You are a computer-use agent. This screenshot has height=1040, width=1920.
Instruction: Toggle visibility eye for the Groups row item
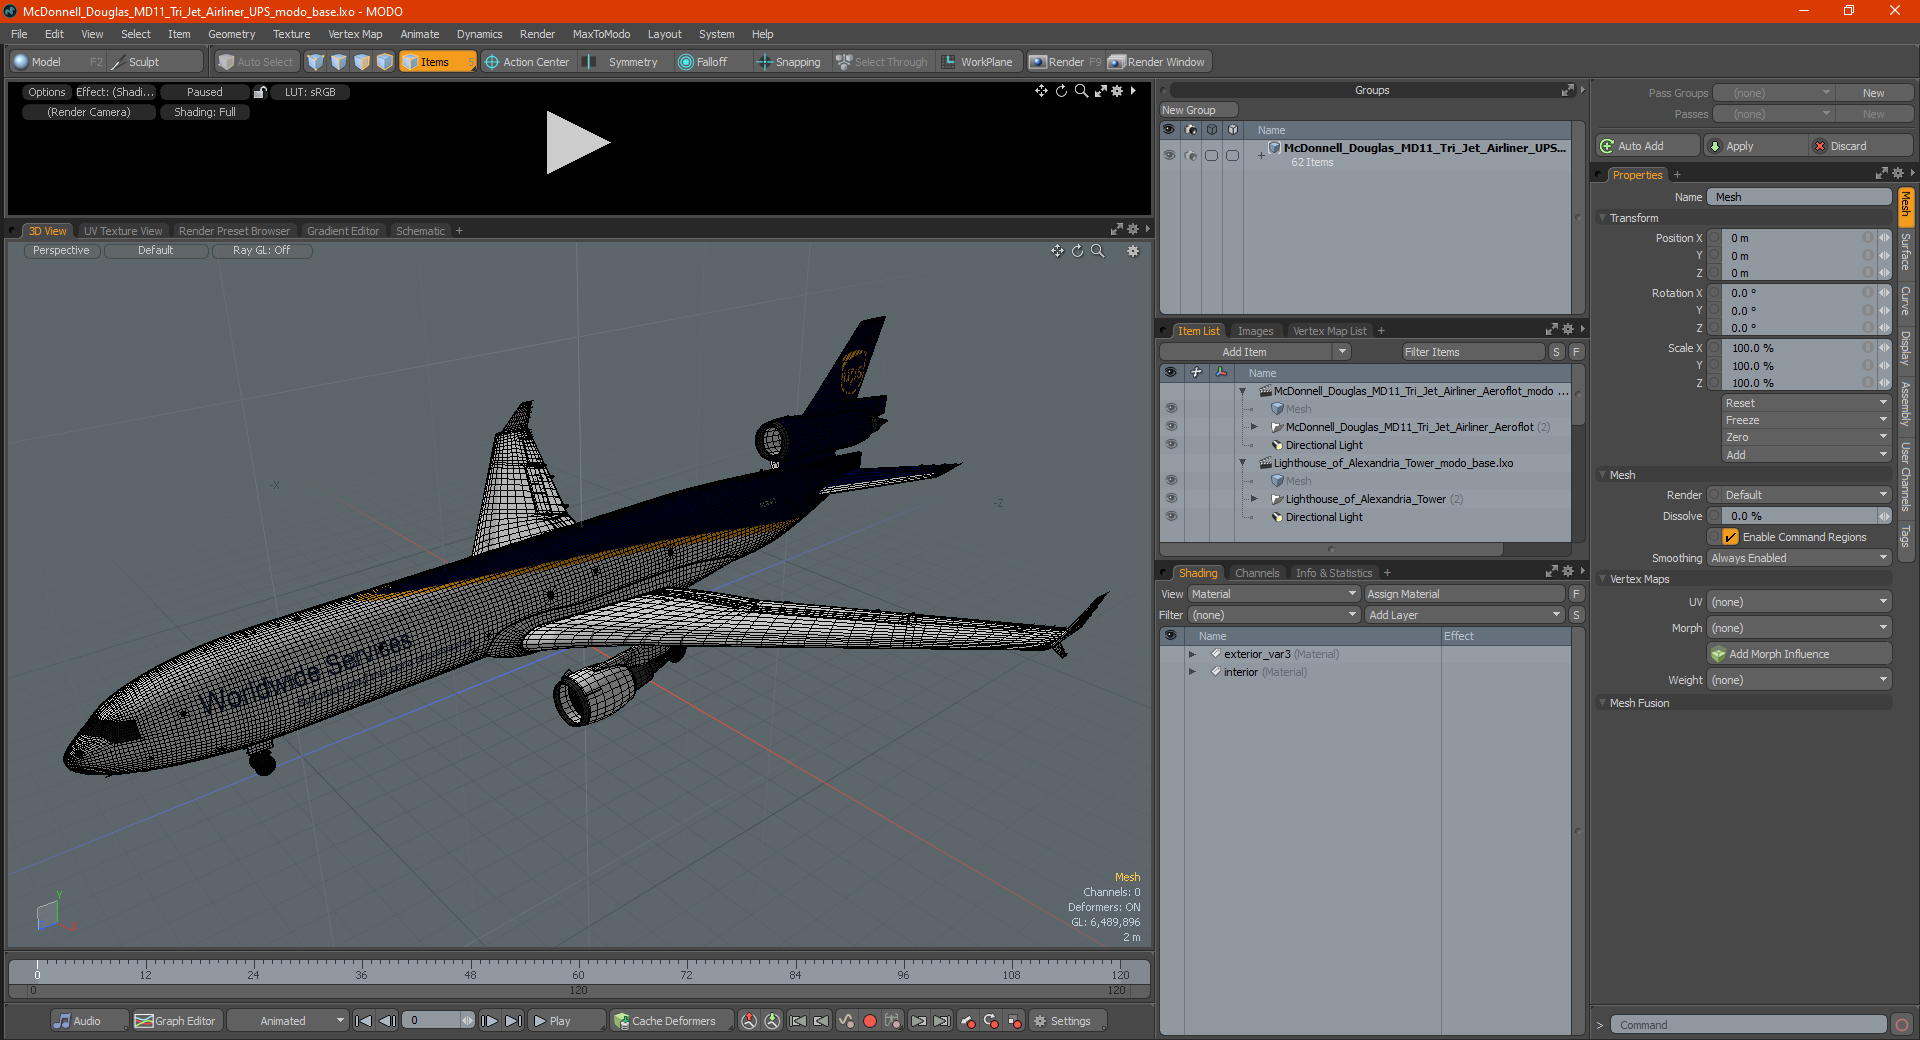pyautogui.click(x=1169, y=155)
